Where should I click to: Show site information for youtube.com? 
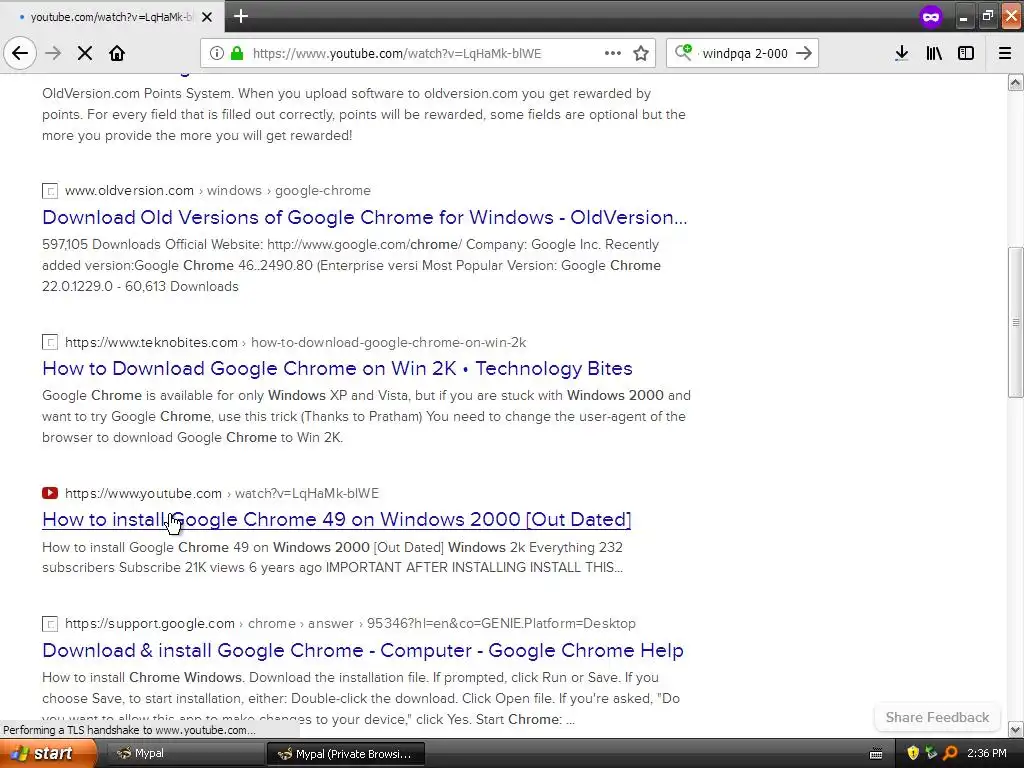217,53
